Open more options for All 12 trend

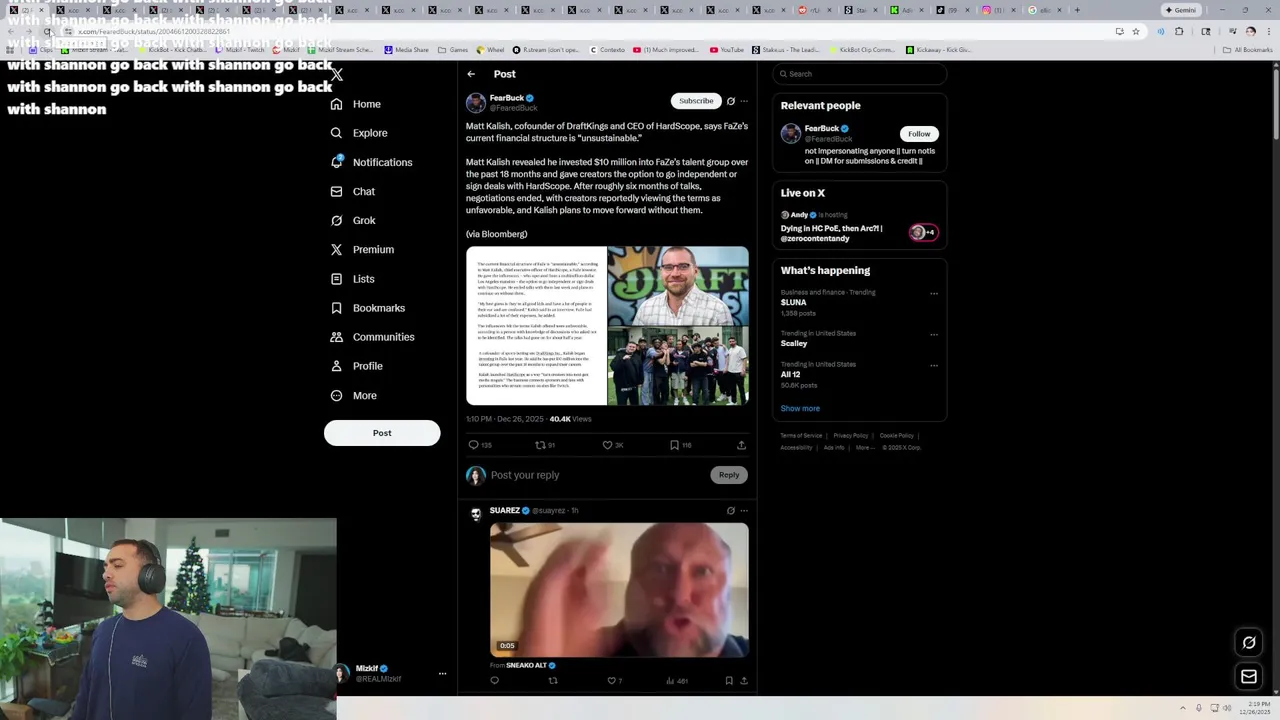click(934, 366)
